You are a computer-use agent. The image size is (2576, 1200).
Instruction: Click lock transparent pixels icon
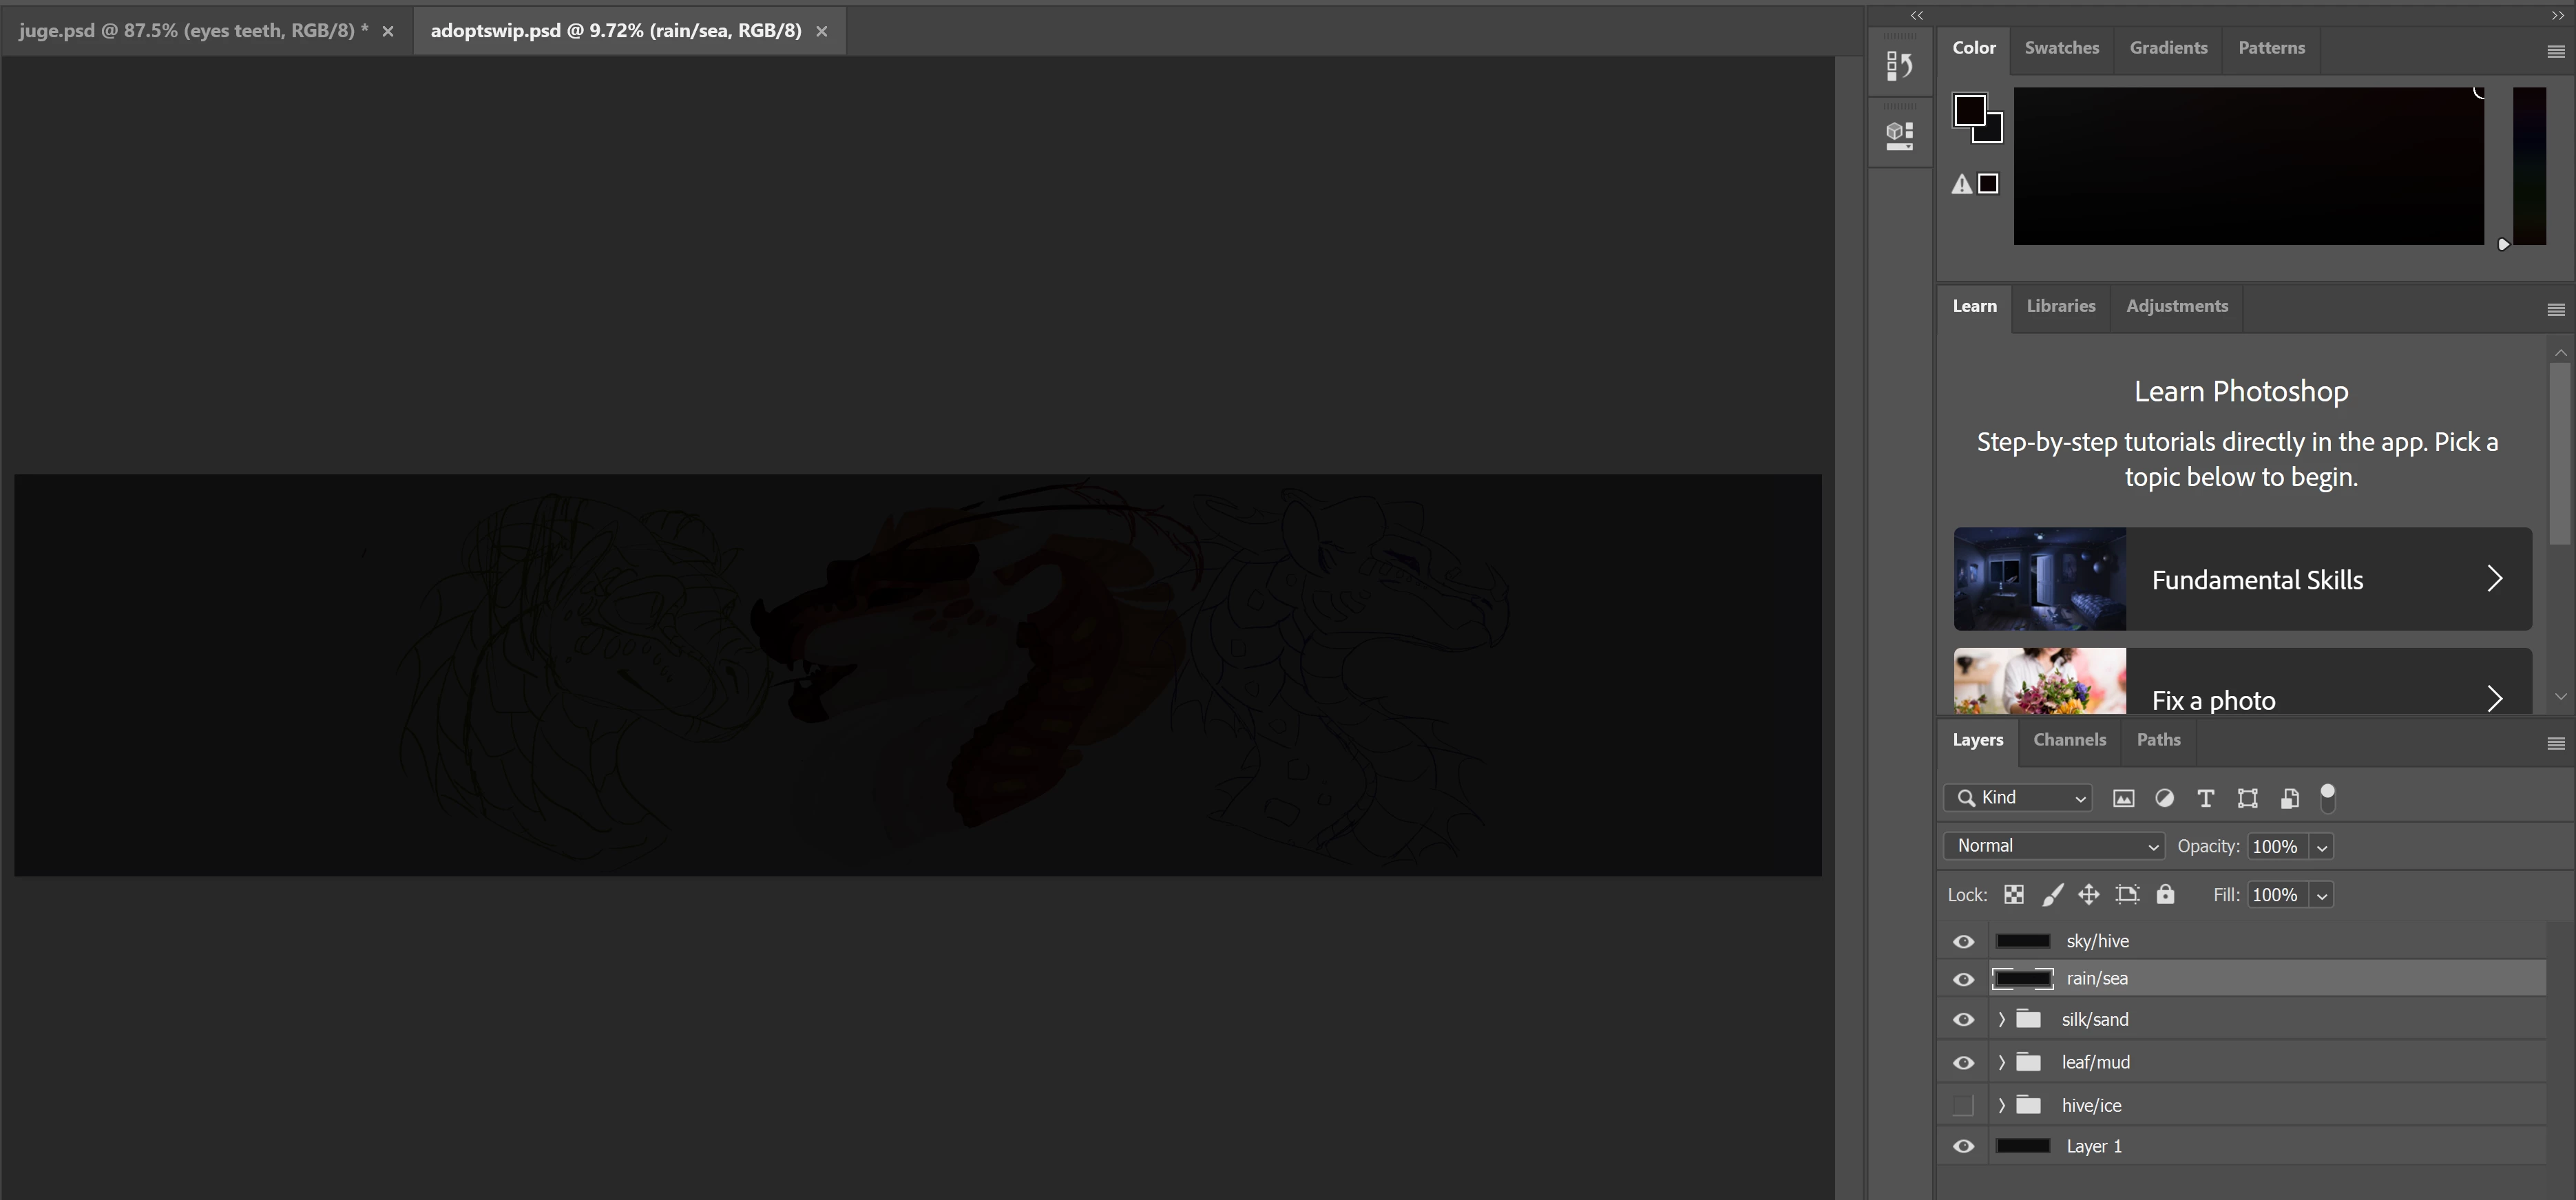[2013, 895]
